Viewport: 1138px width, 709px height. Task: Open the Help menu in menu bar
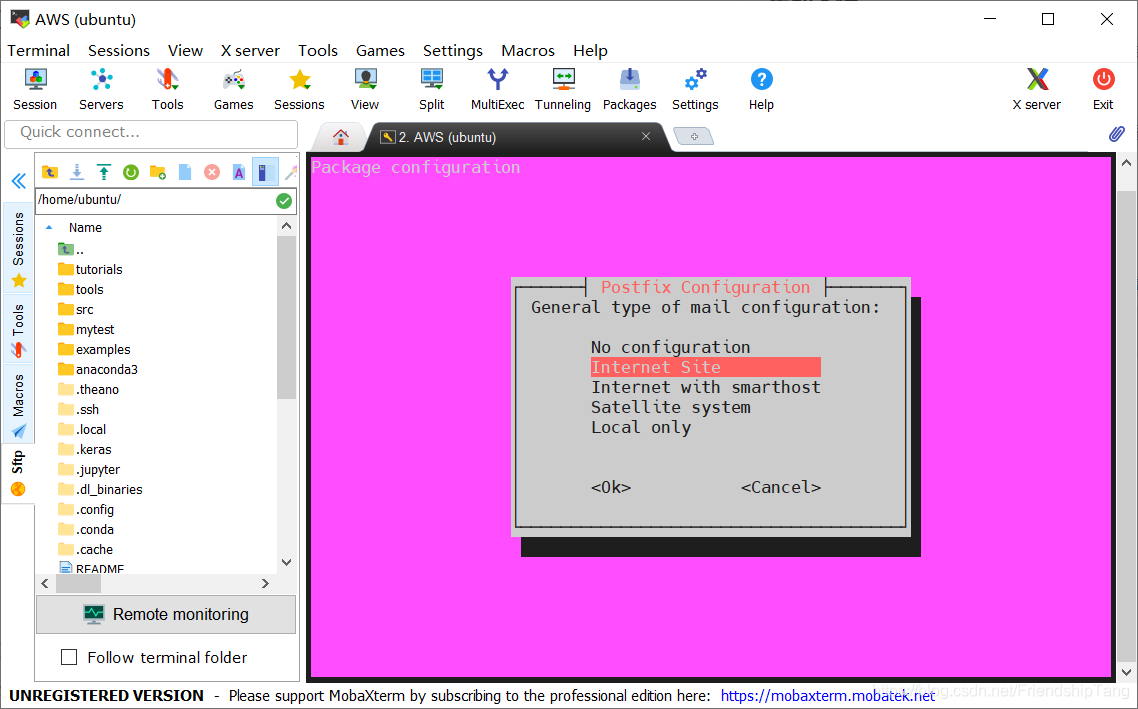590,51
